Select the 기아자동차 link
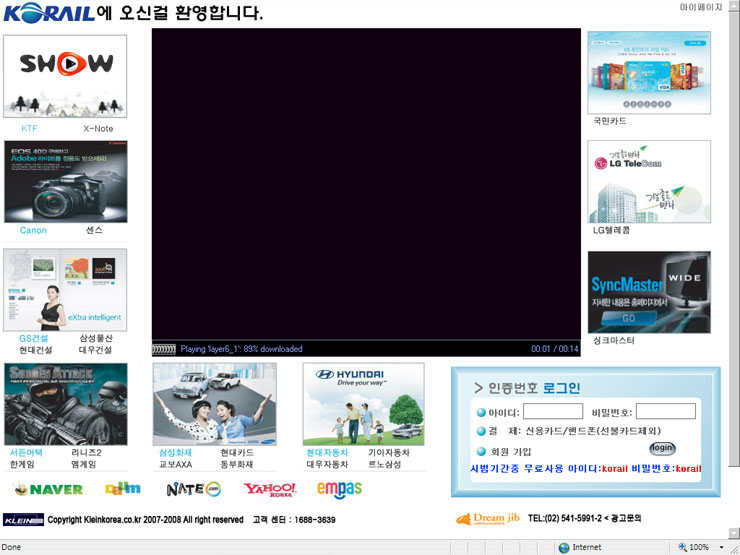This screenshot has height=555, width=740. pyautogui.click(x=389, y=453)
